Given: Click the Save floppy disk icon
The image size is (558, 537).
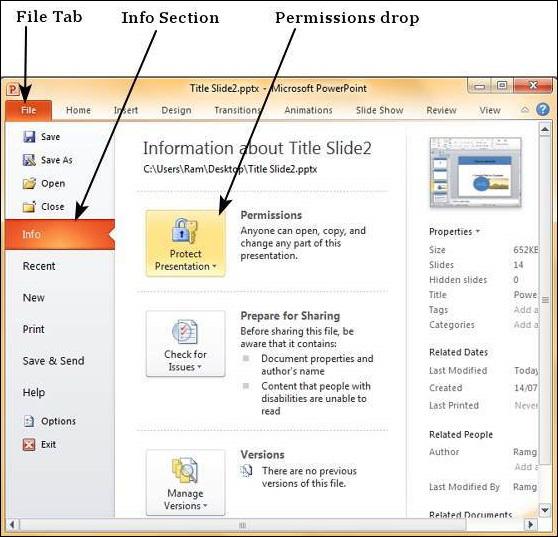Looking at the screenshot, I should [29, 137].
